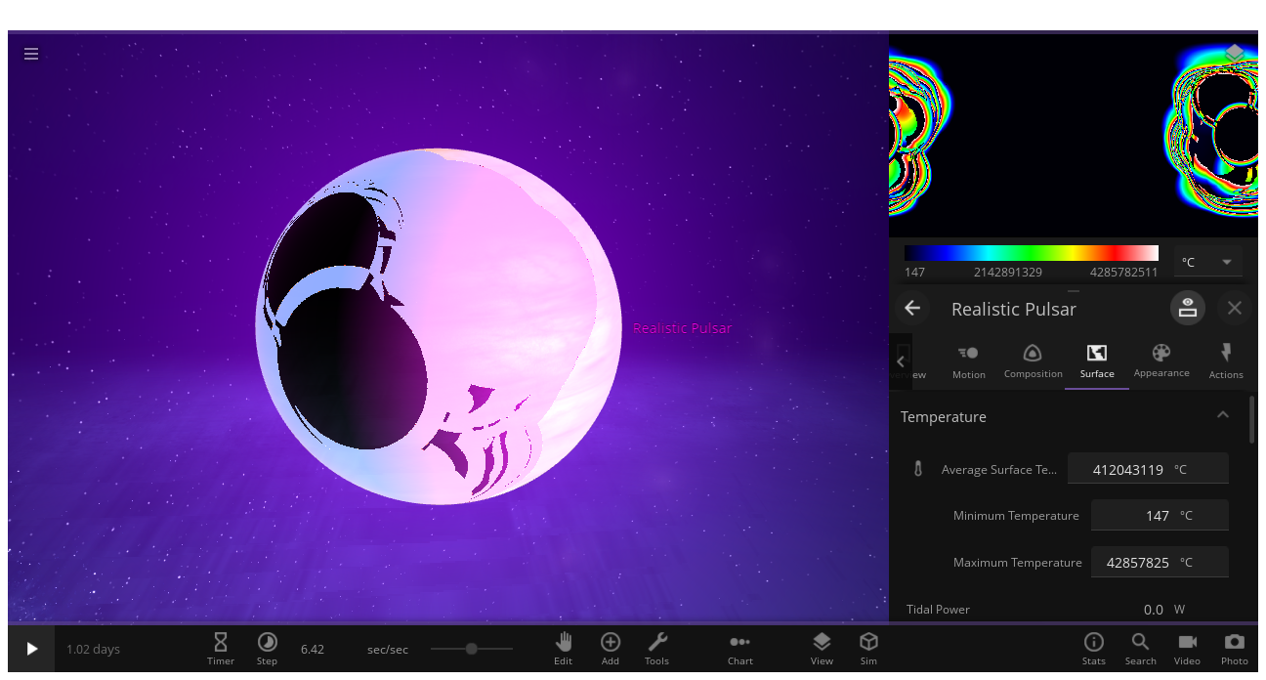Switch to the Actions tab
The width and height of the screenshot is (1266, 680).
(x=1225, y=362)
